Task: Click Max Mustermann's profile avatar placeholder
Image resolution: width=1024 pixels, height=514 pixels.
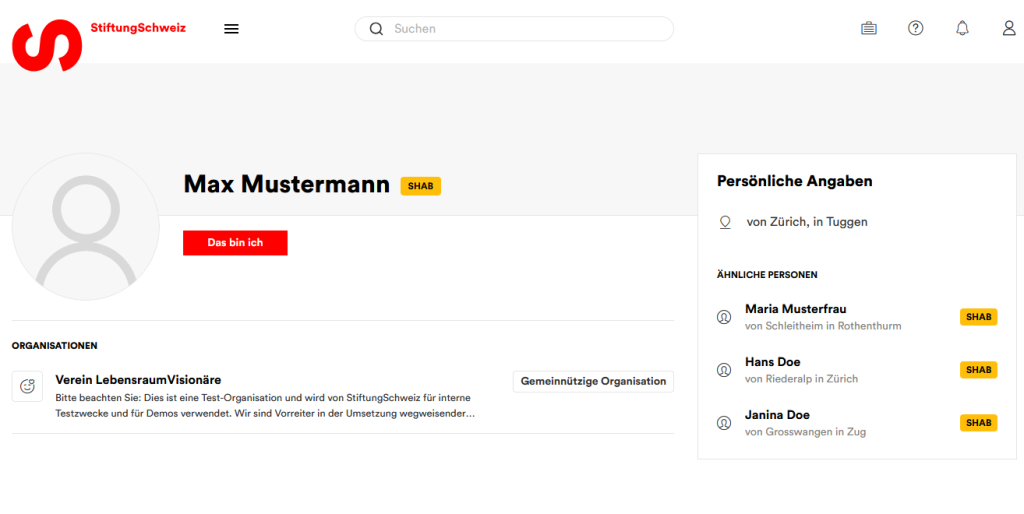Action: 85,227
